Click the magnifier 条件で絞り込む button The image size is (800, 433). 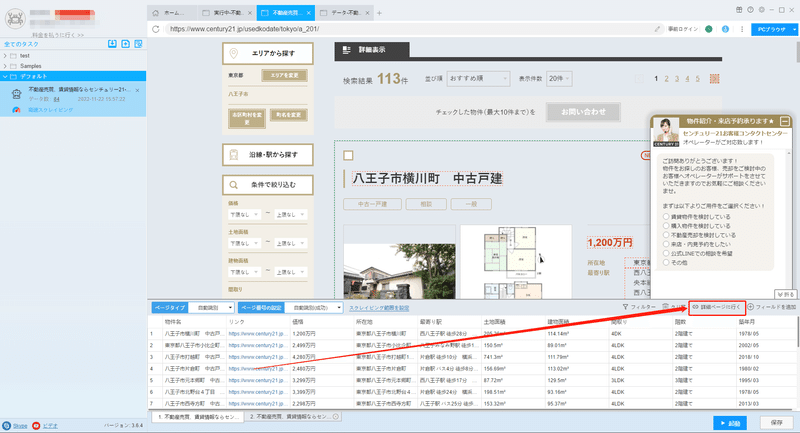(268, 185)
